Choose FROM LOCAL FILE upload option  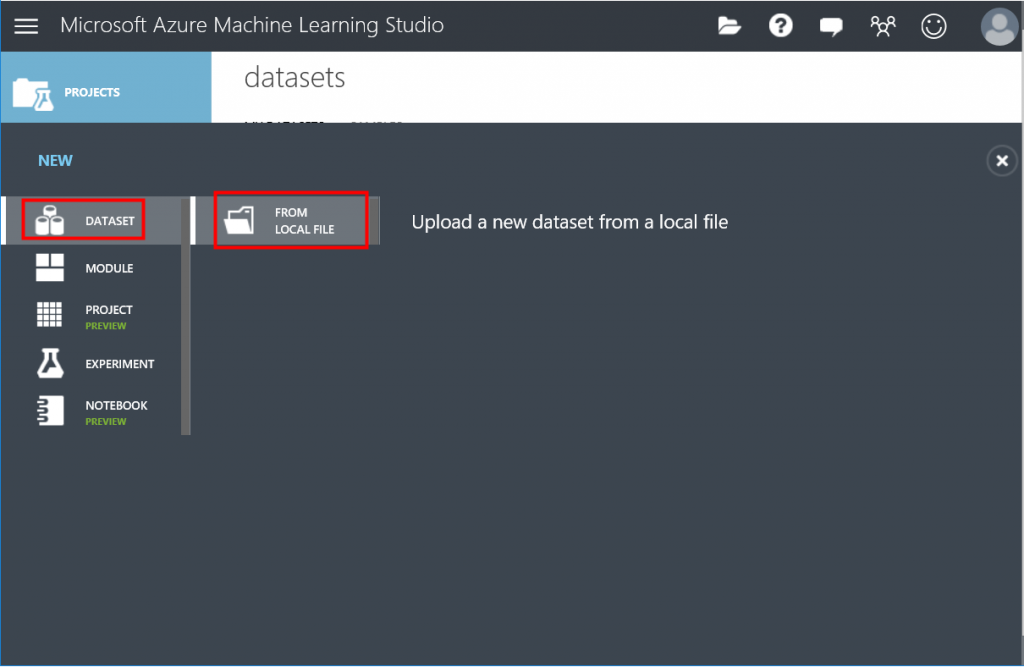[x=287, y=221]
